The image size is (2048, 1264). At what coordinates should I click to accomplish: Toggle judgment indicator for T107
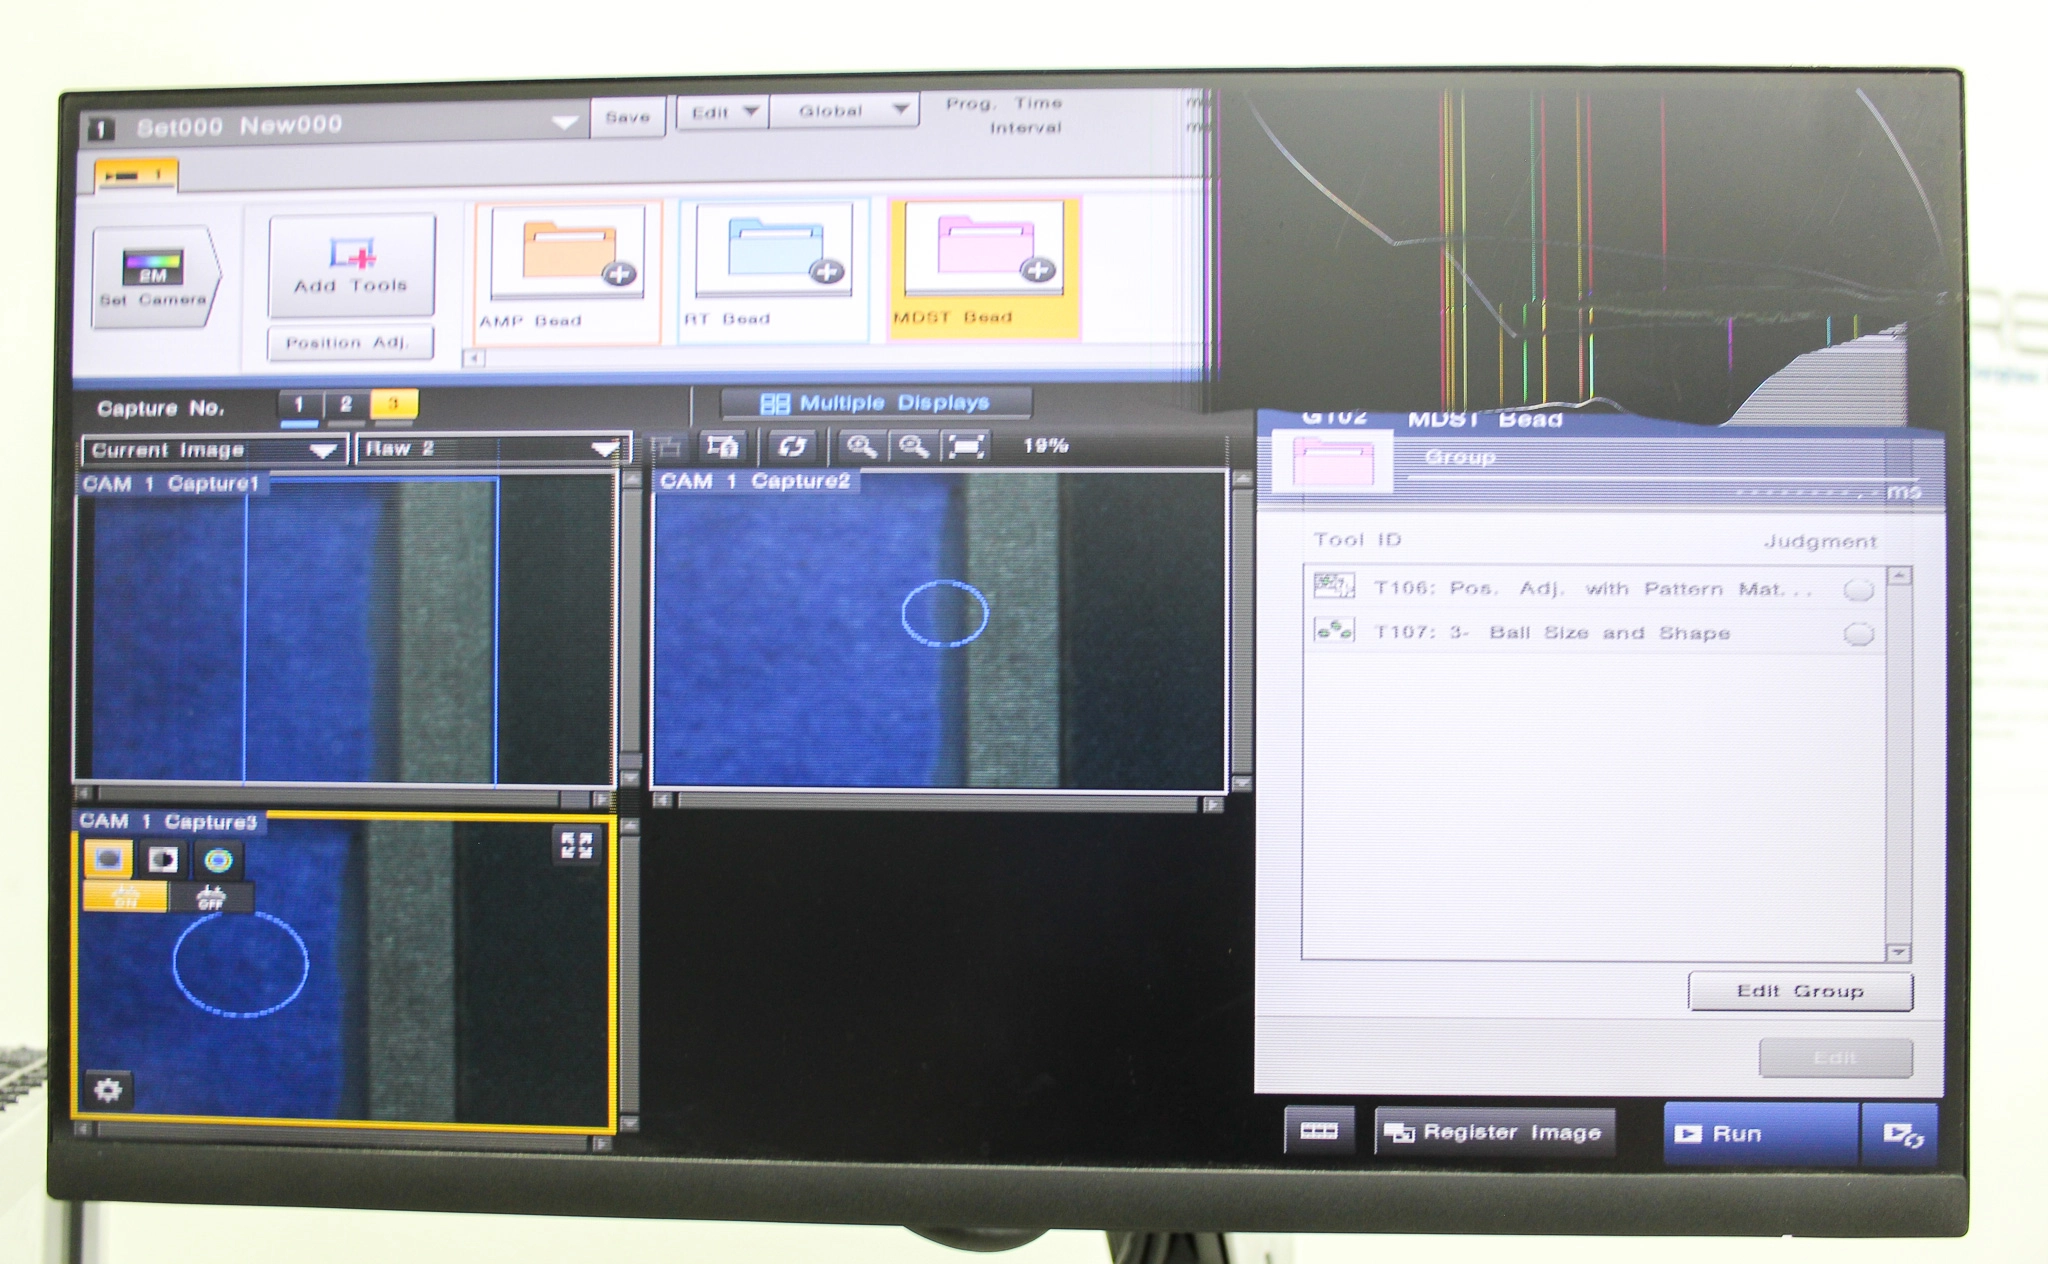click(1858, 634)
